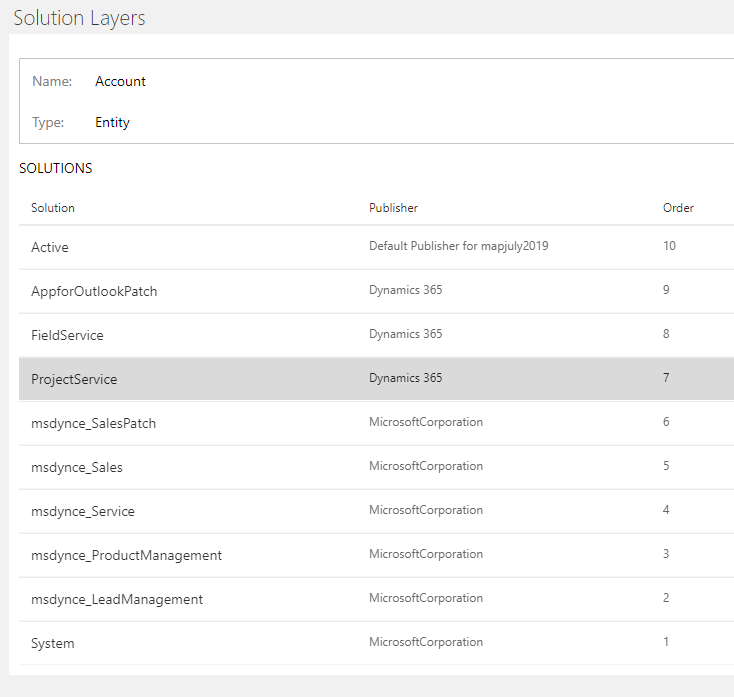Click the Solution column header

pyautogui.click(x=53, y=208)
